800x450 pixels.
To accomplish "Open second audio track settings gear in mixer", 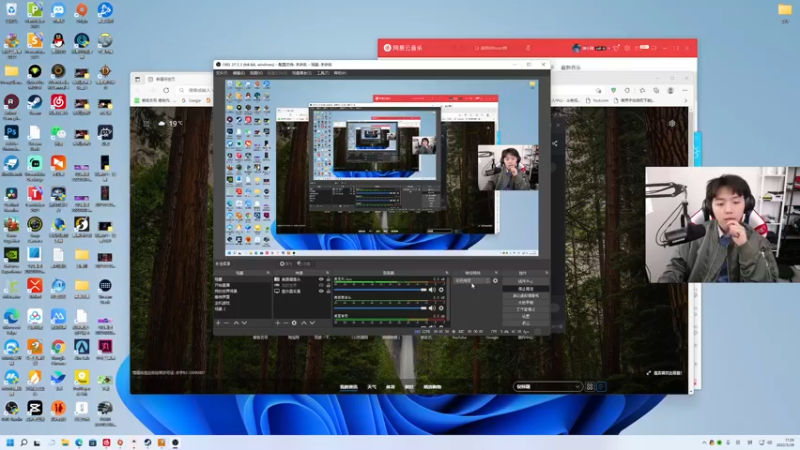I will (x=441, y=308).
